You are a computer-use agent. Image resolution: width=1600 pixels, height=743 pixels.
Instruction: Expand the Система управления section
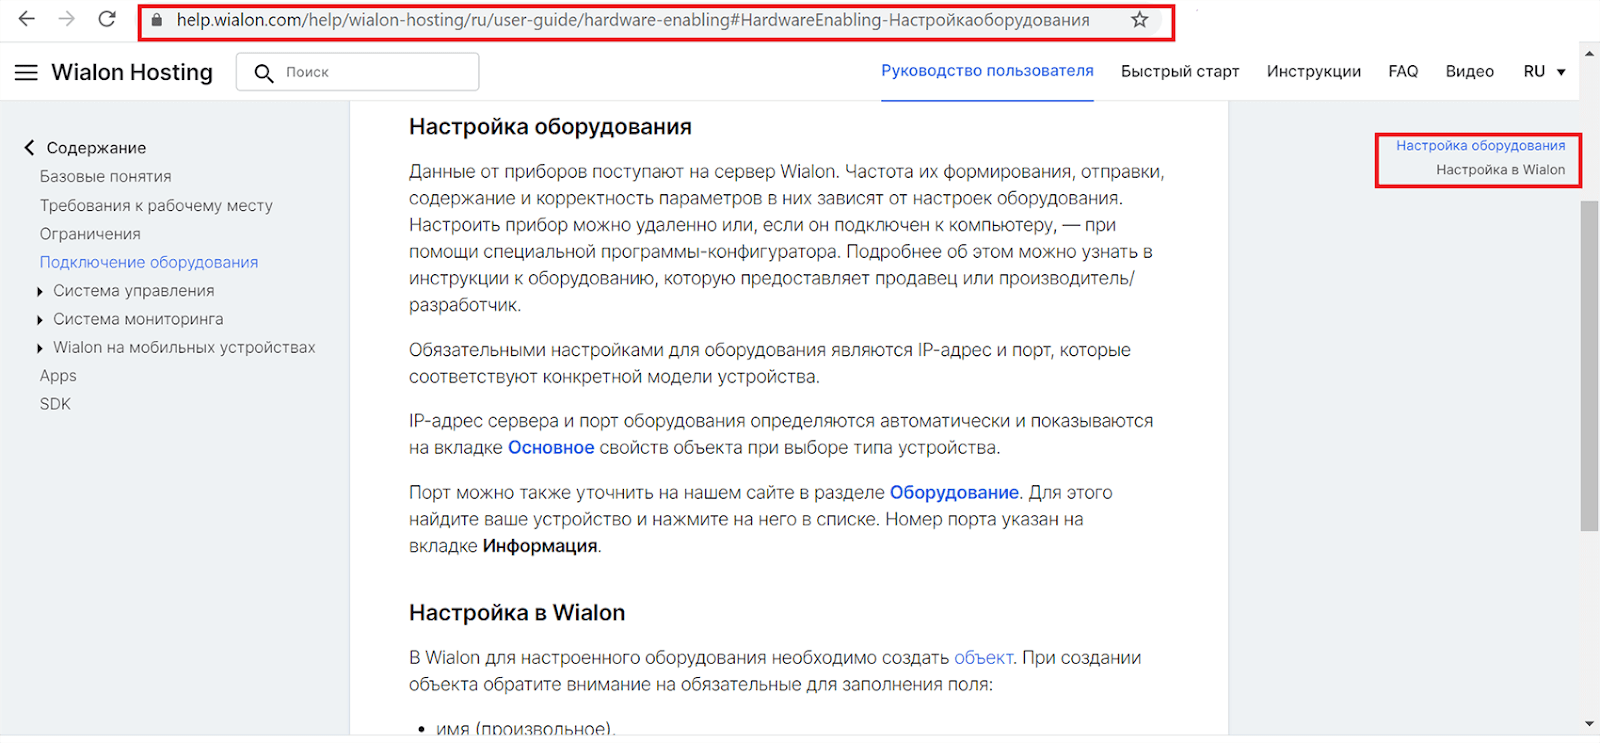tap(40, 291)
